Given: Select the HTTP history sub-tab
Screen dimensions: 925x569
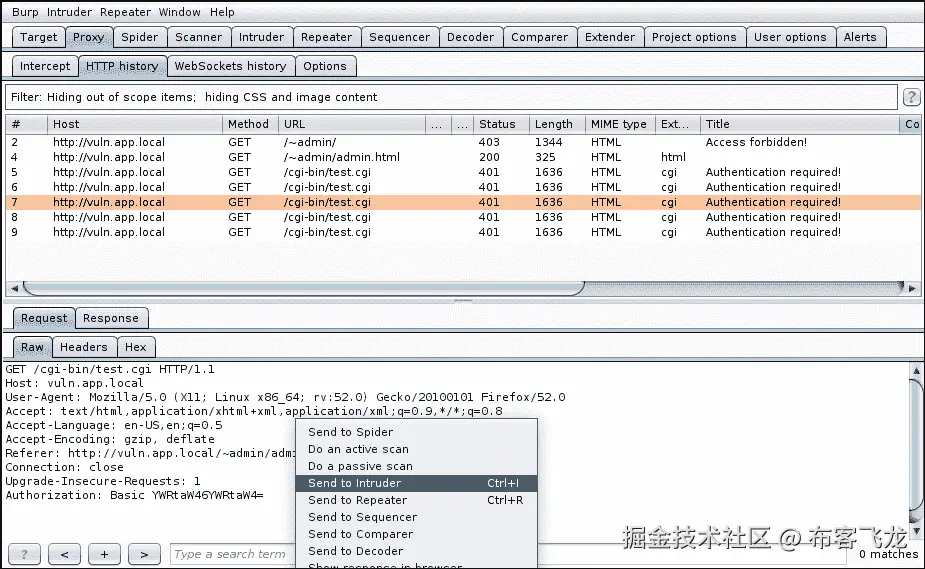Looking at the screenshot, I should click(122, 66).
